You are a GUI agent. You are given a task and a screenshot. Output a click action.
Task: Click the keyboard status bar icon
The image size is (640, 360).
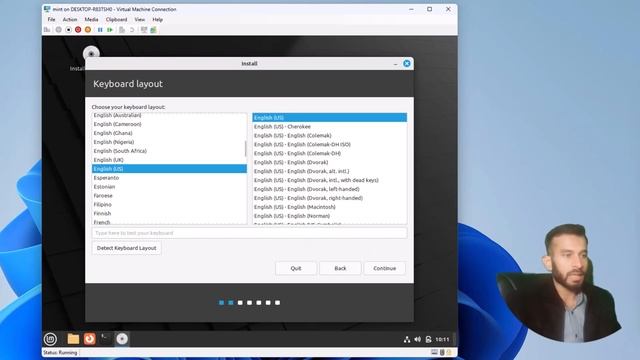click(x=434, y=352)
